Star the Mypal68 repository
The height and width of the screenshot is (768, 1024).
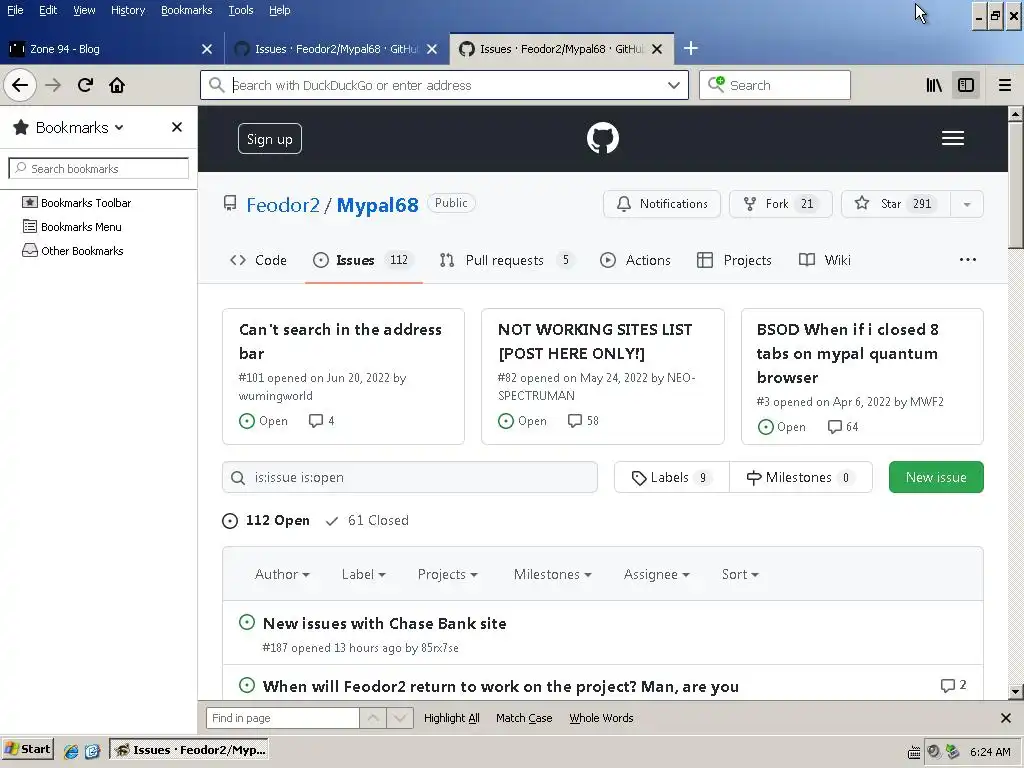point(896,204)
